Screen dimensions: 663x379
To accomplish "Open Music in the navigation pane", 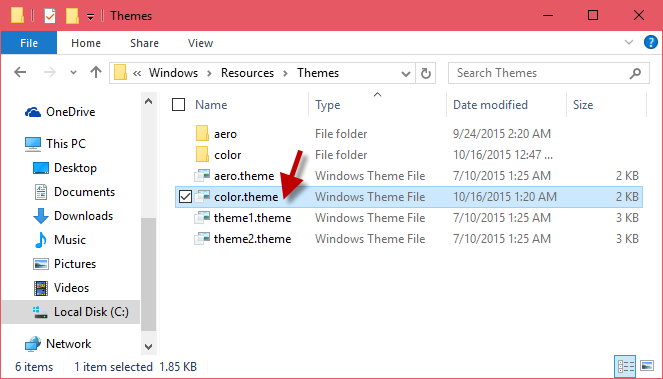I will click(x=60, y=240).
